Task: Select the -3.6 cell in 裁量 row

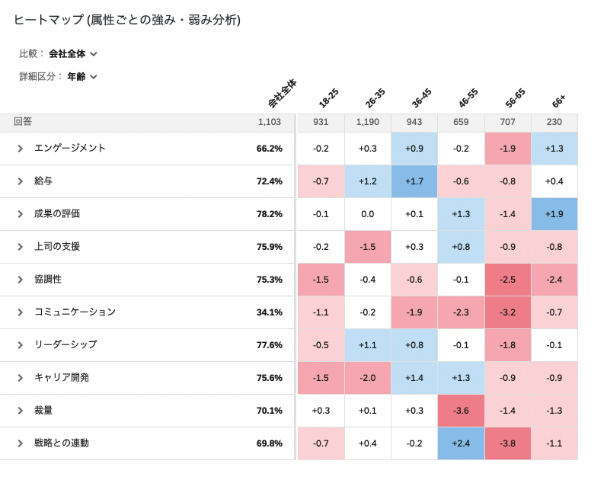Action: click(461, 411)
